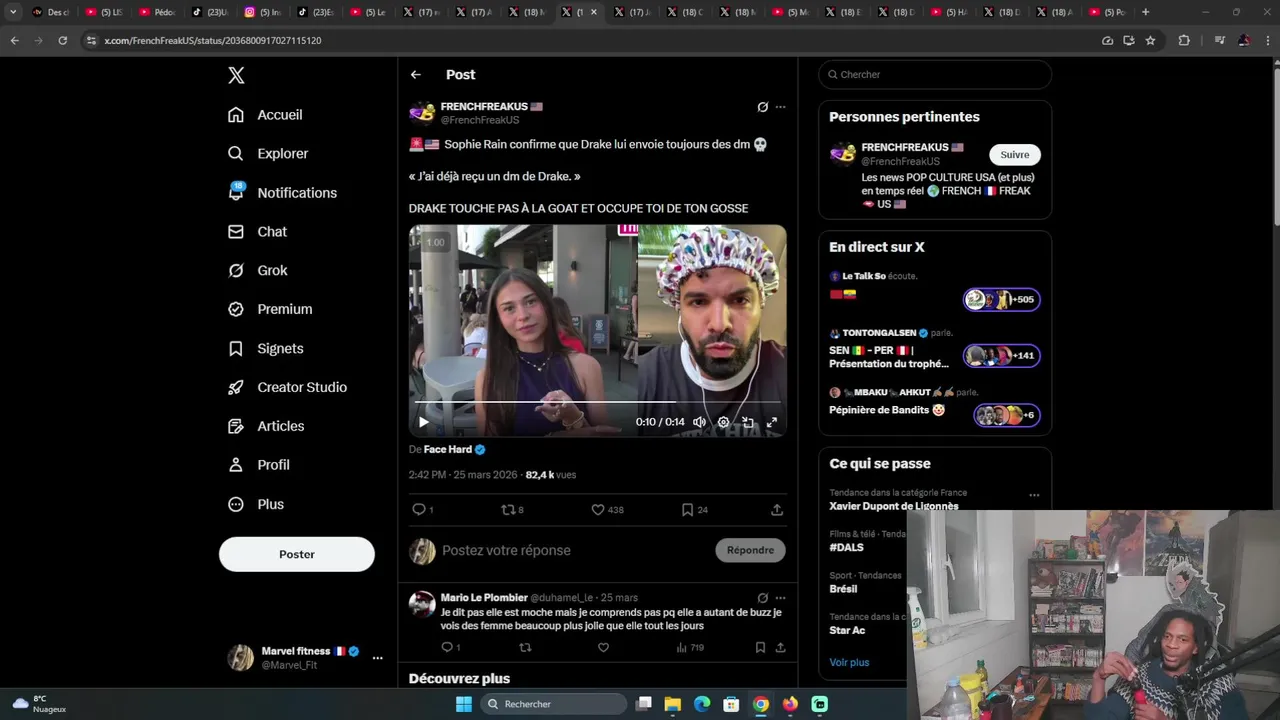The image size is (1280, 720).
Task: Click the Répondre button
Action: click(x=750, y=550)
